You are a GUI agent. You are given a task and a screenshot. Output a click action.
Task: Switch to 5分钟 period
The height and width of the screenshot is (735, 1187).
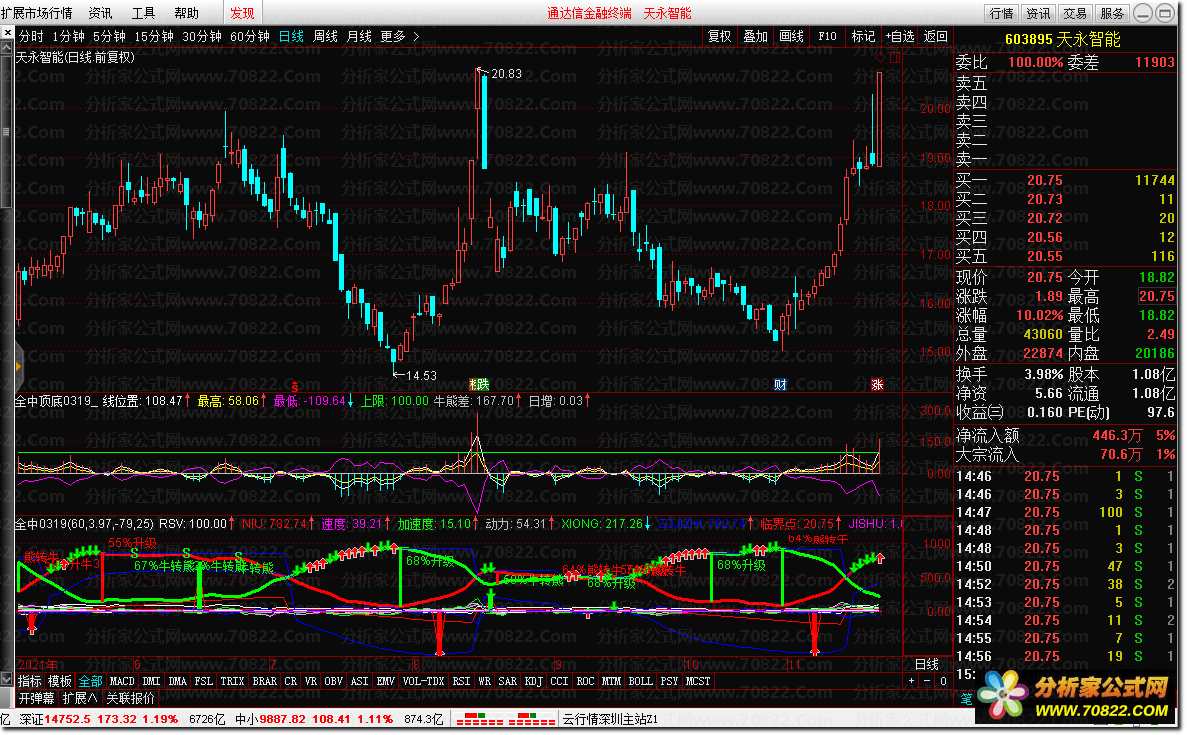(109, 36)
